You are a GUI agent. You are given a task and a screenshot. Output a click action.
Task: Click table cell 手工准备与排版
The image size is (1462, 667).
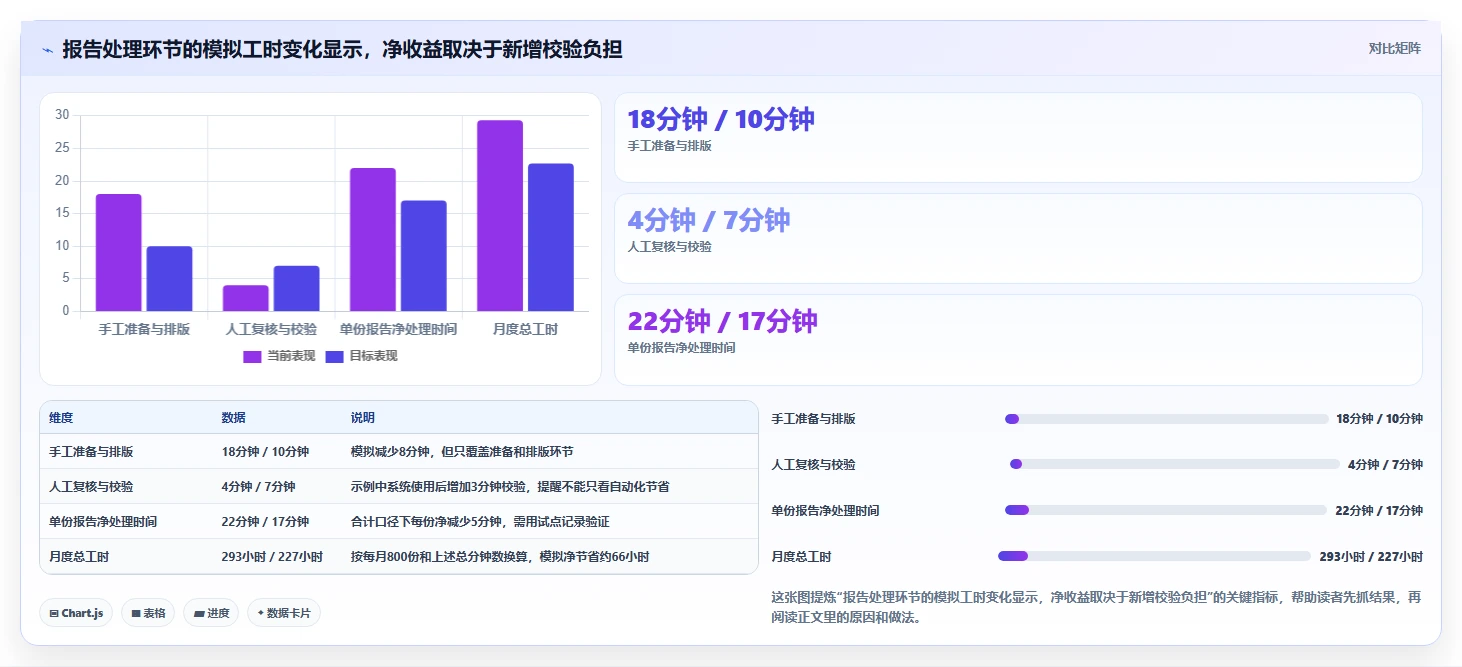91,452
